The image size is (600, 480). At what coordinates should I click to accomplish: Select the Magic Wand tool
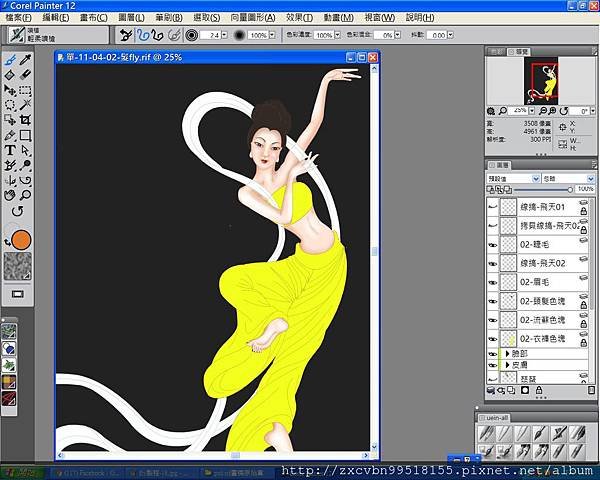pos(26,105)
